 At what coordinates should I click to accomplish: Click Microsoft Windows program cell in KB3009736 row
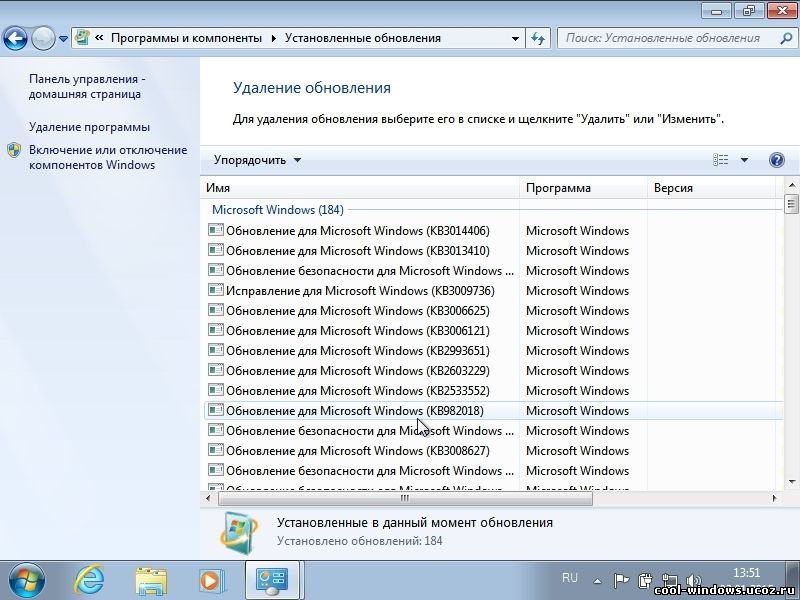pos(578,291)
